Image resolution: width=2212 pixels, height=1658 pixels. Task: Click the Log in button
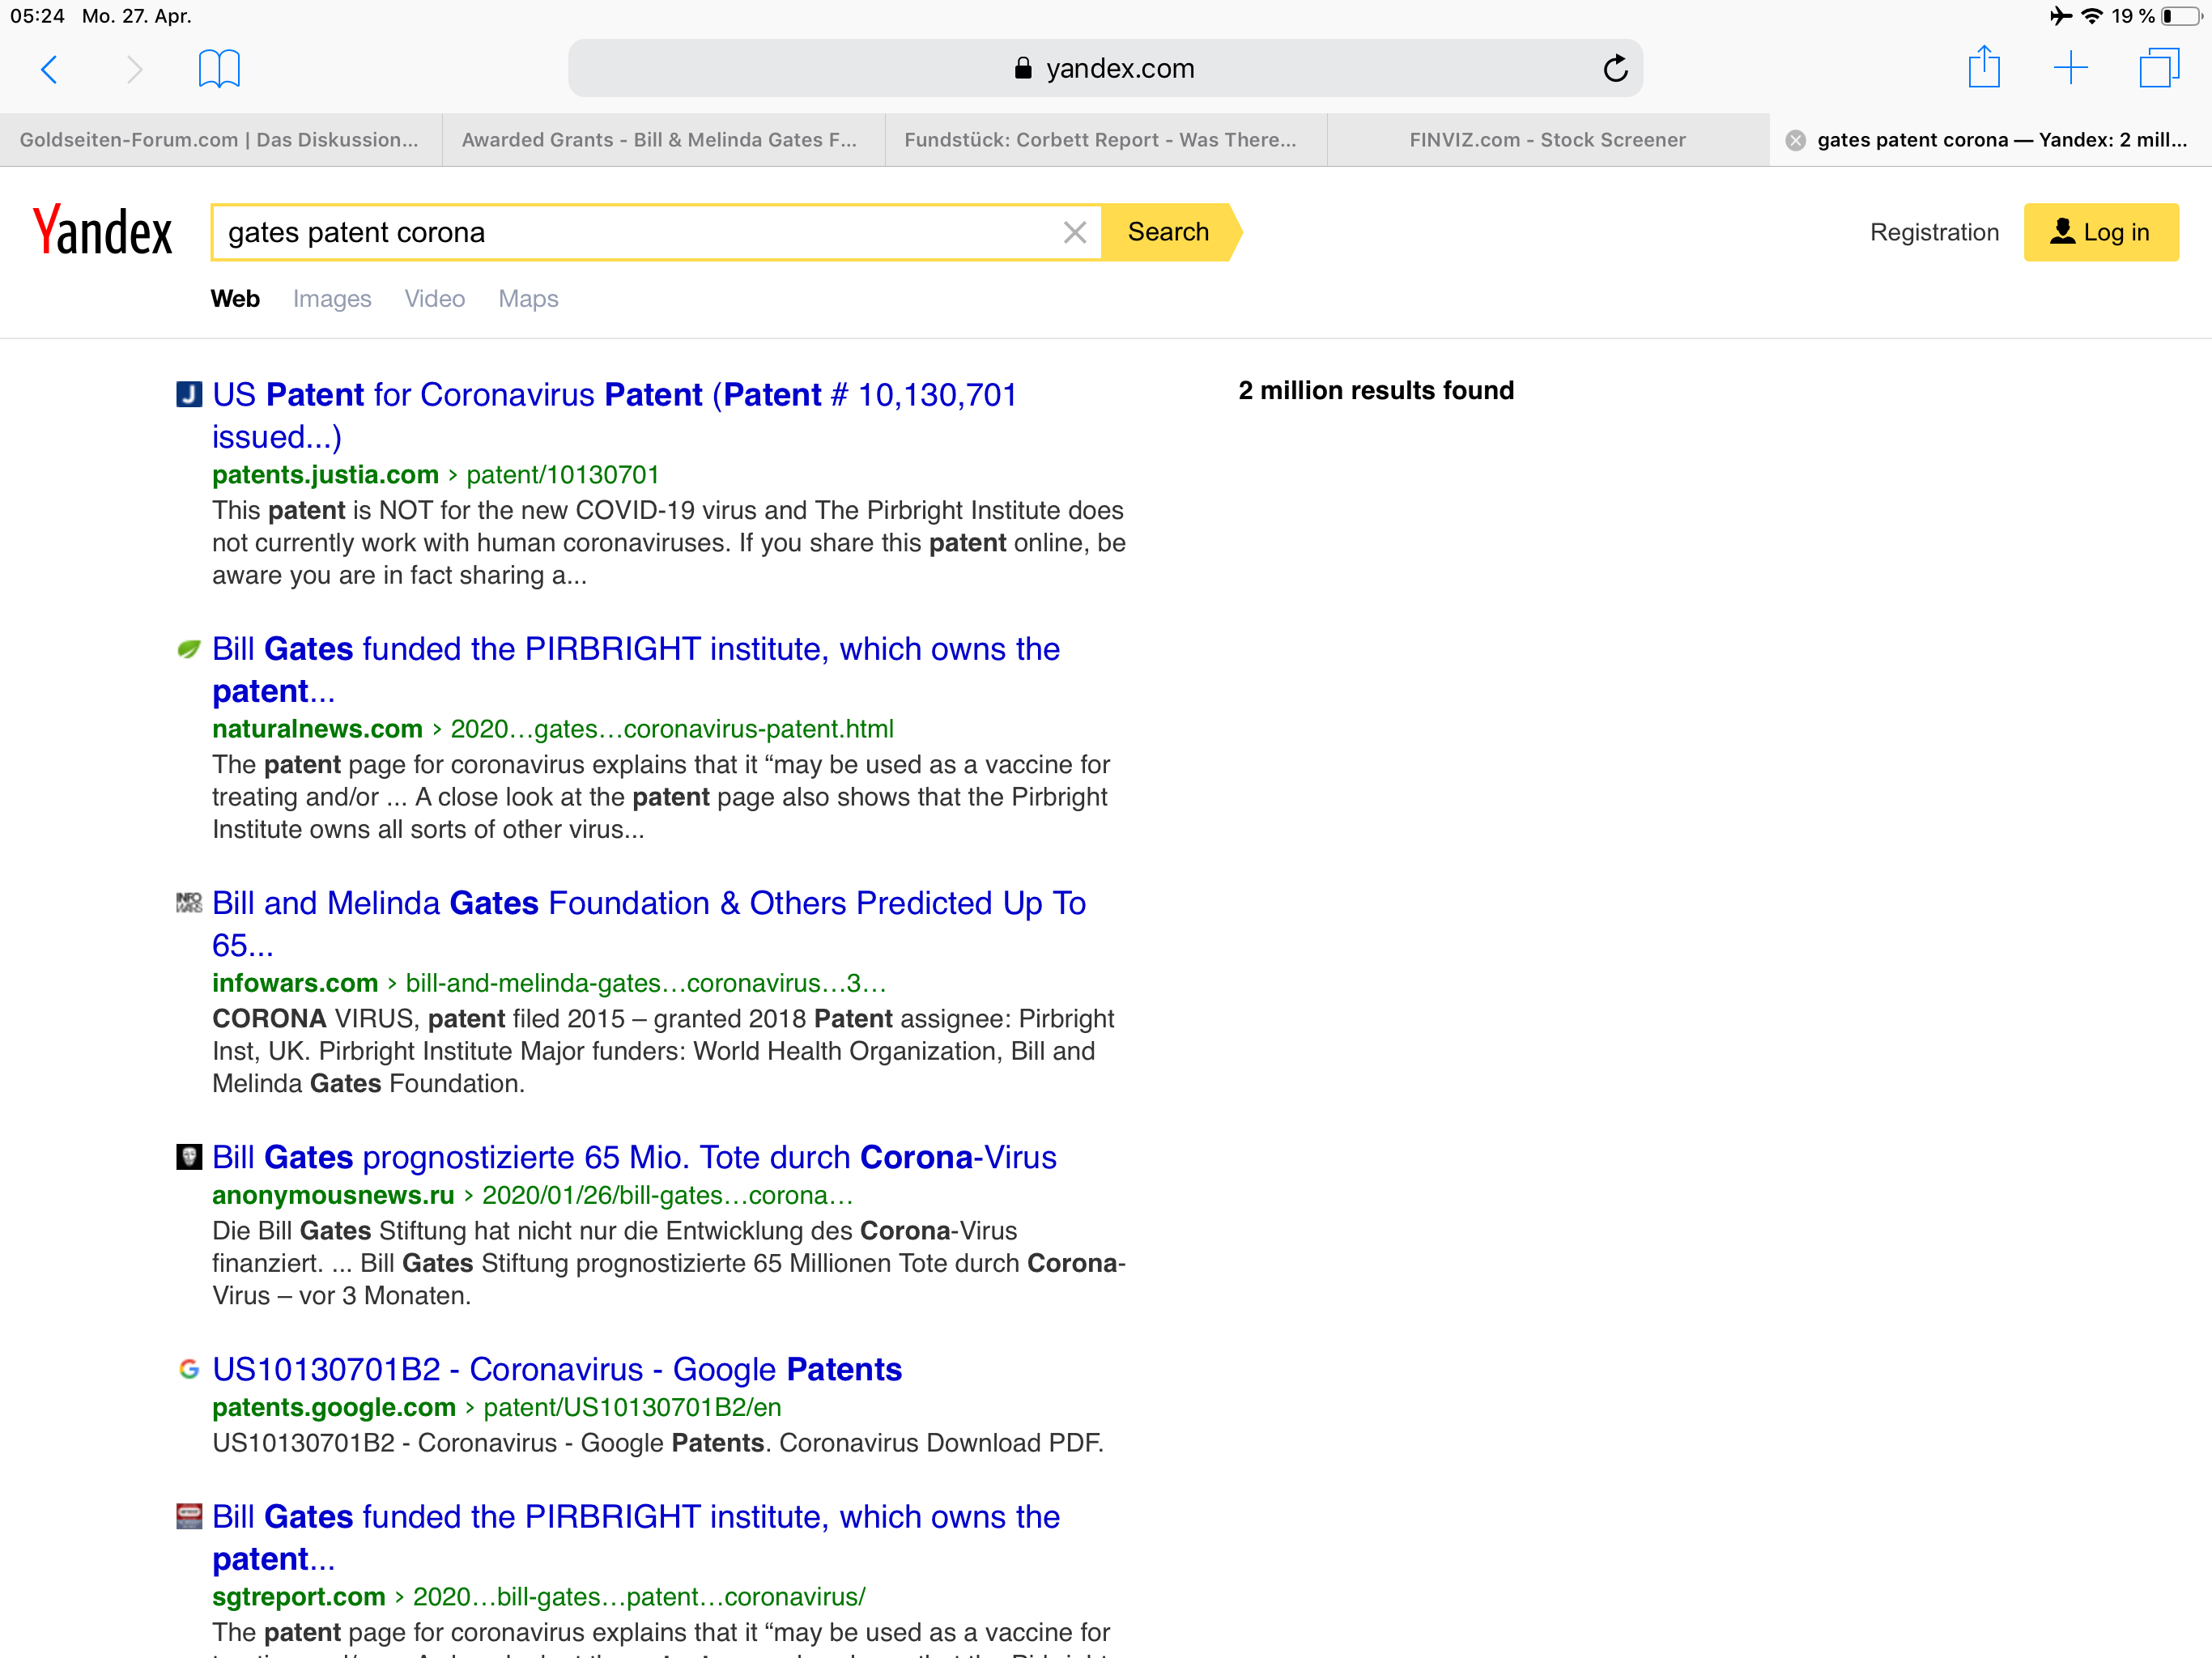point(2100,233)
